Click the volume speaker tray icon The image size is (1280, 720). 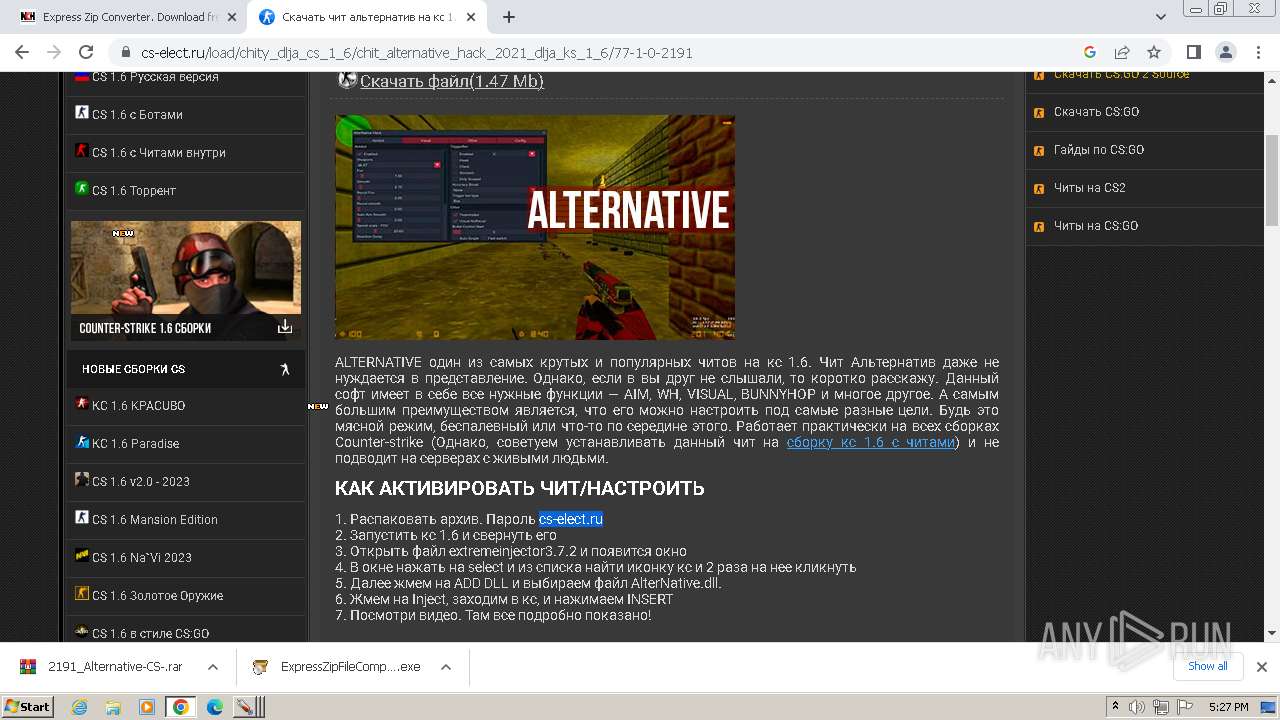click(x=1136, y=707)
